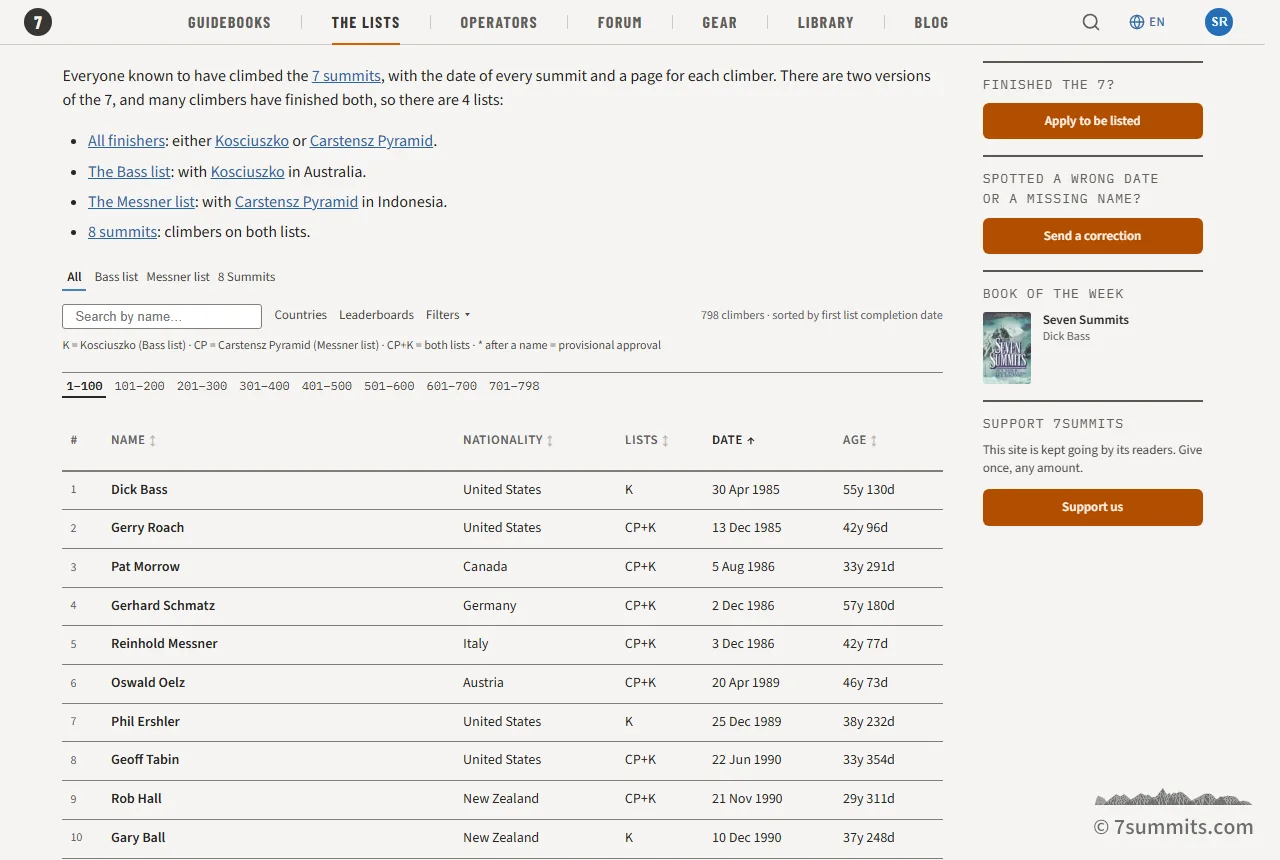
Task: Click the Apply to be listed button
Action: pos(1092,121)
